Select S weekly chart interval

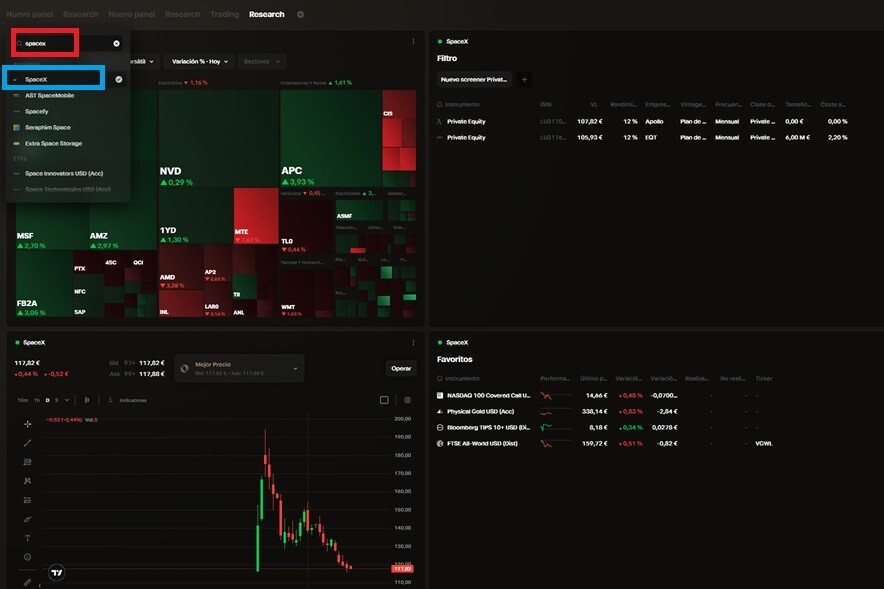(x=56, y=400)
